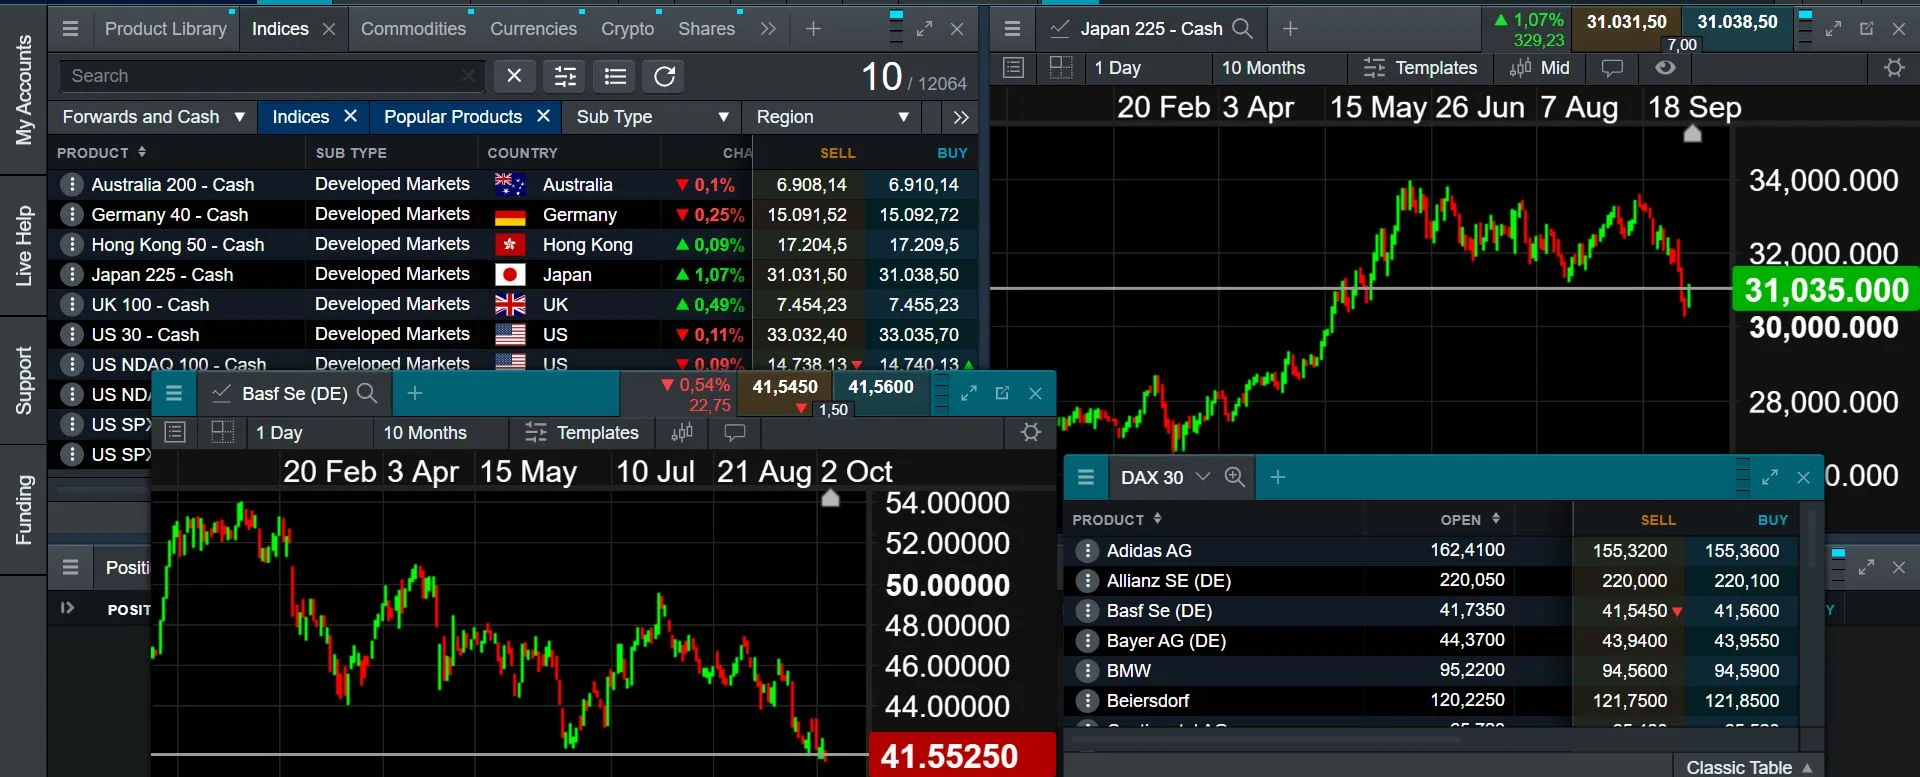Open the Japan 225 chart hamburger menu
Image resolution: width=1920 pixels, height=777 pixels.
(1012, 29)
